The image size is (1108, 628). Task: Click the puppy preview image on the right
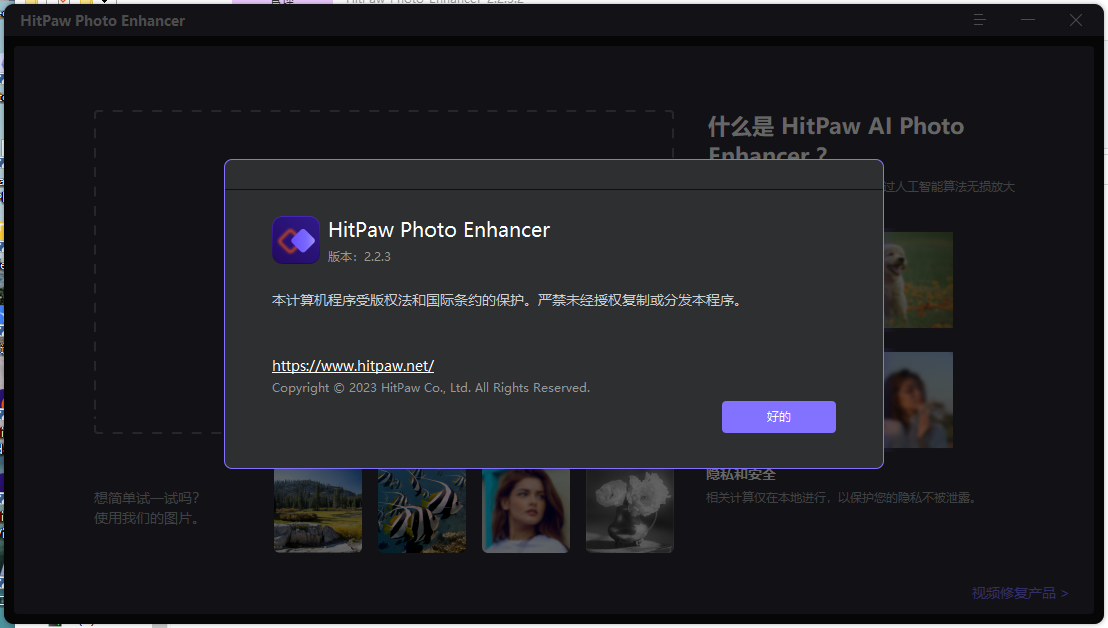click(x=918, y=280)
